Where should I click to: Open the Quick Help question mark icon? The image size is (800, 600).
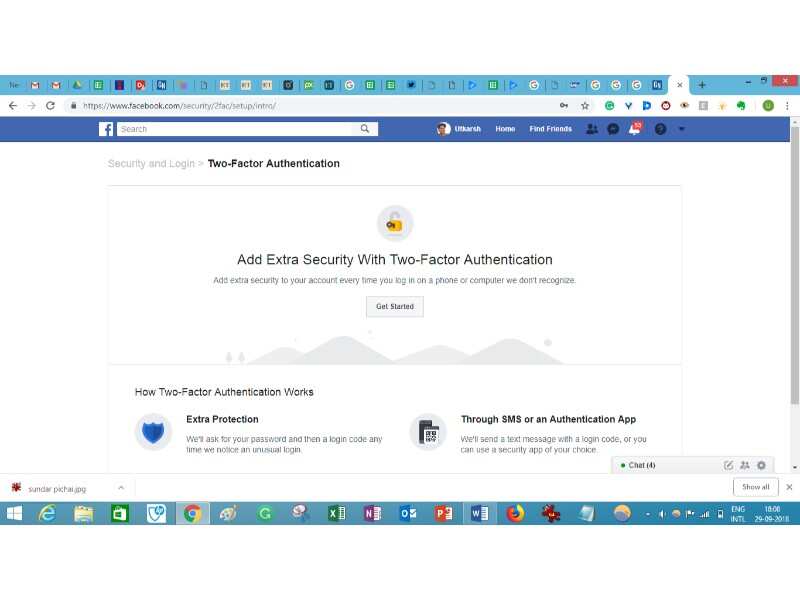[x=660, y=129]
